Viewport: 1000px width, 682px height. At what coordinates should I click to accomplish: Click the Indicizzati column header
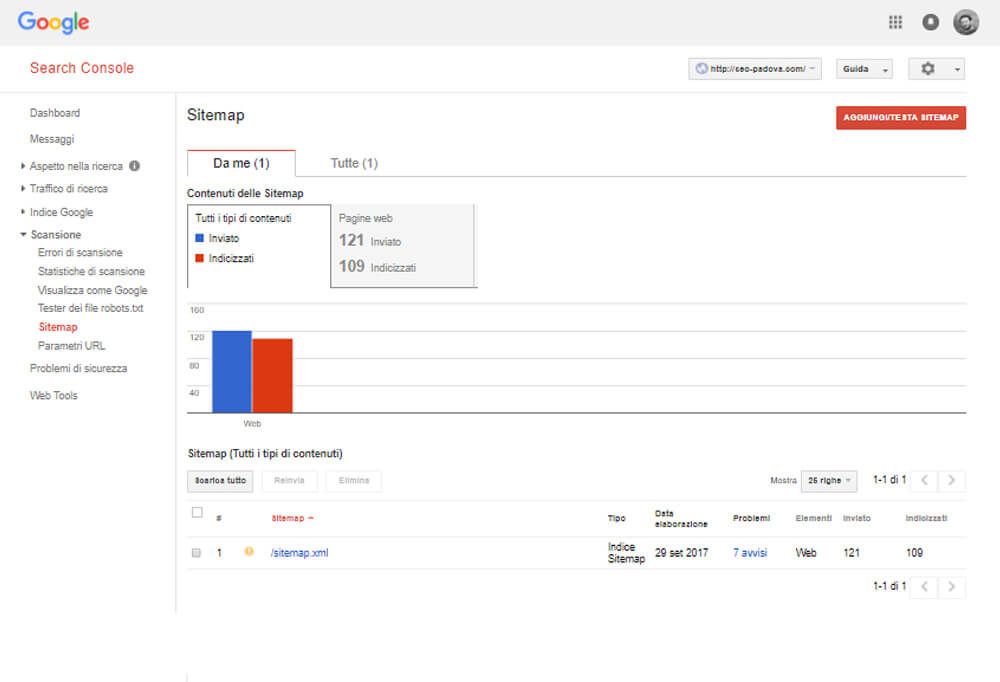pyautogui.click(x=926, y=518)
